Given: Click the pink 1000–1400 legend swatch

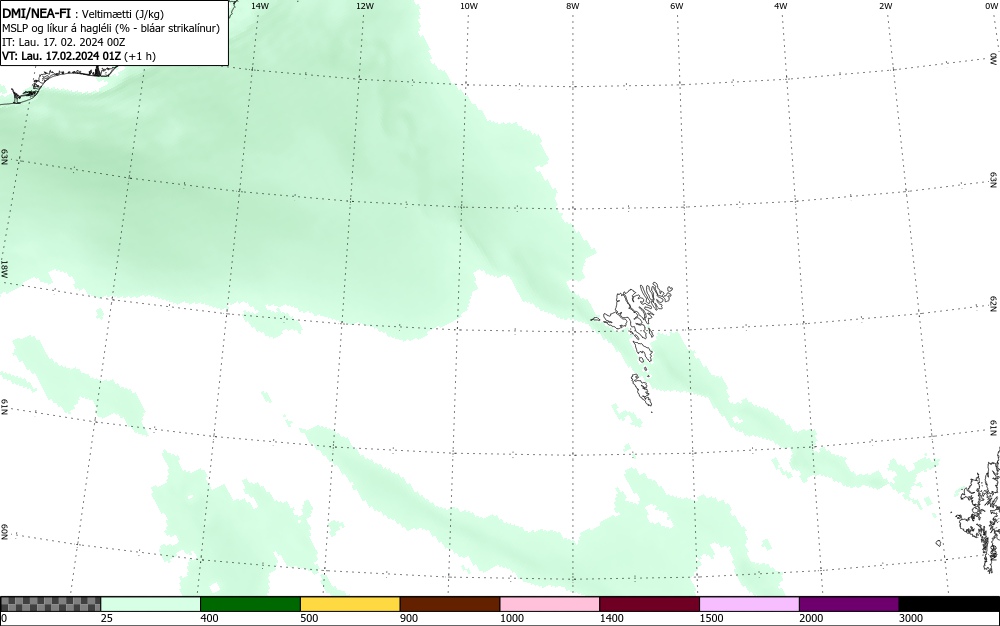Looking at the screenshot, I should (550, 604).
